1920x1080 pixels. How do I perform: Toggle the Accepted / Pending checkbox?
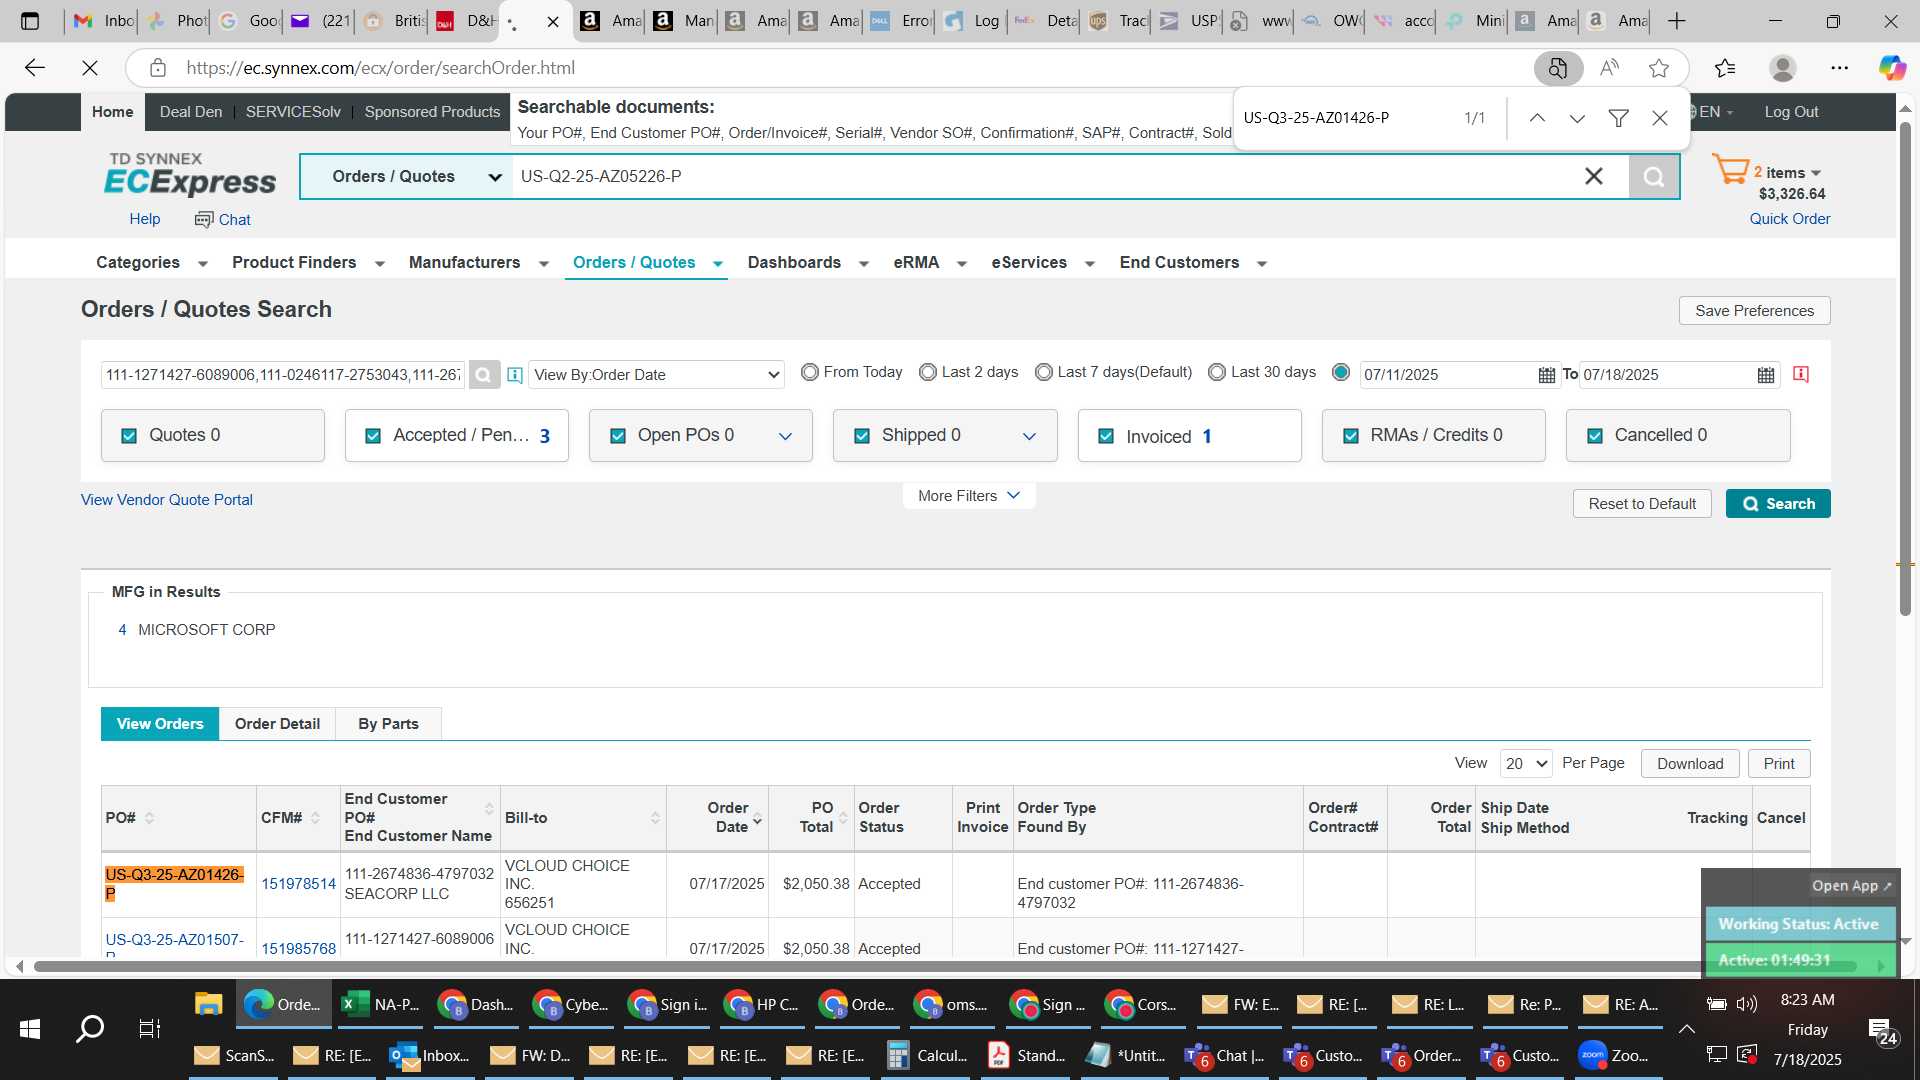pos(373,436)
